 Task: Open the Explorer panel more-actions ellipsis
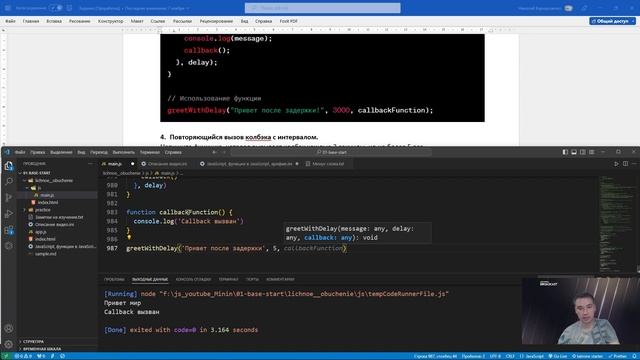(x=90, y=164)
